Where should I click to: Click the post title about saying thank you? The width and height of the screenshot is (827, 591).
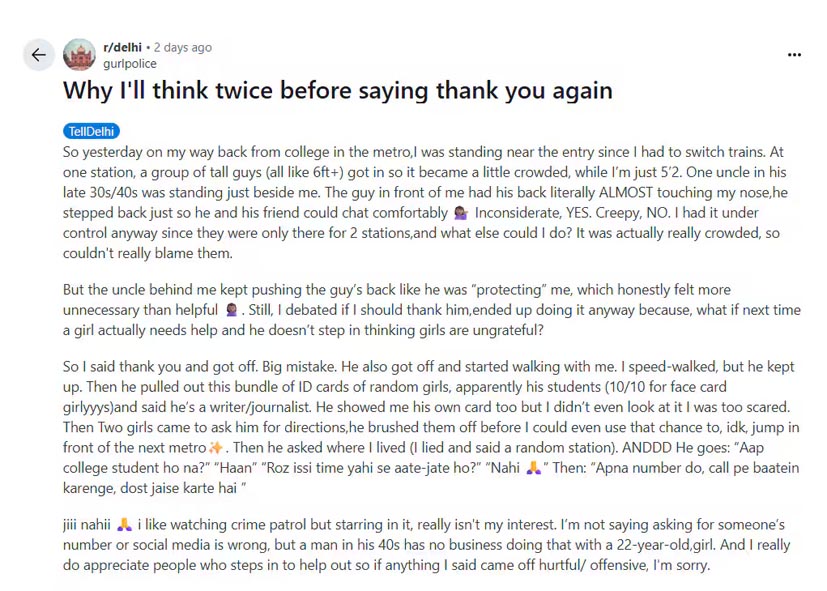pyautogui.click(x=337, y=90)
